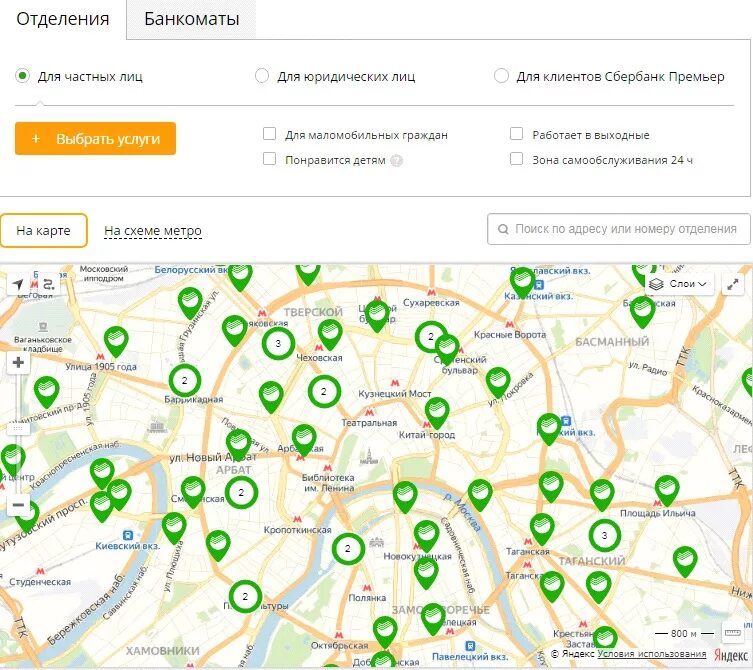Select branch pin right of Чеховская cluster
The height and width of the screenshot is (670, 753).
pyautogui.click(x=330, y=334)
